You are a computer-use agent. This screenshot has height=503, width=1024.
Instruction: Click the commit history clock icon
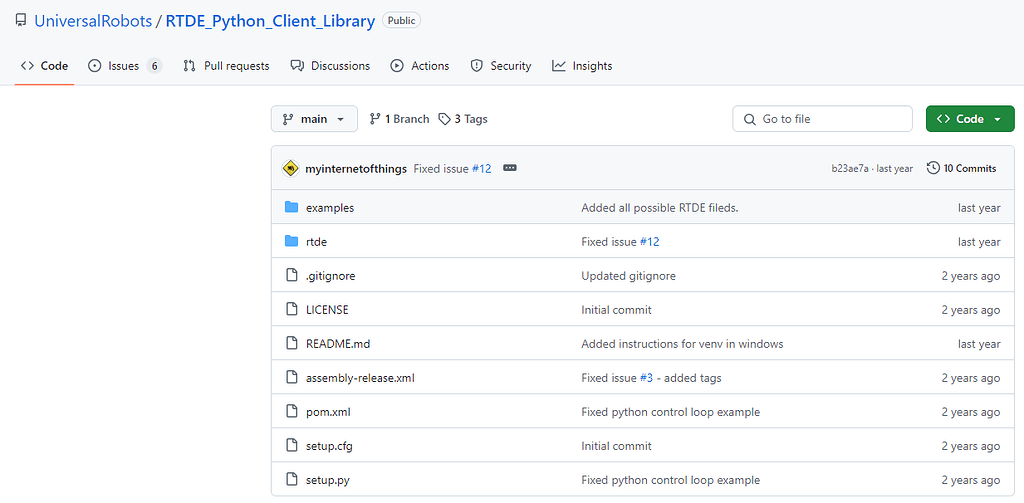pos(933,168)
